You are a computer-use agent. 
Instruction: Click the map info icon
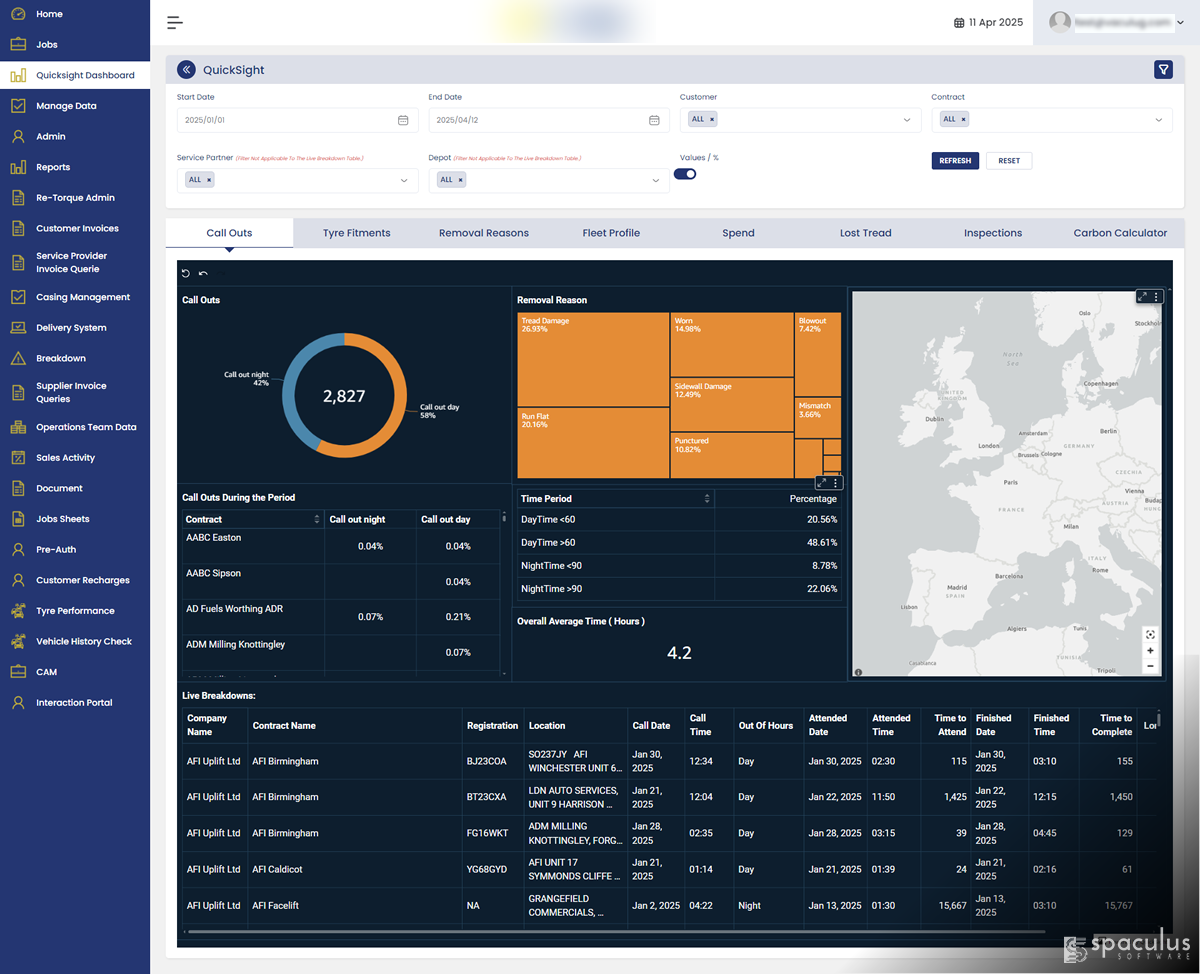coord(858,673)
